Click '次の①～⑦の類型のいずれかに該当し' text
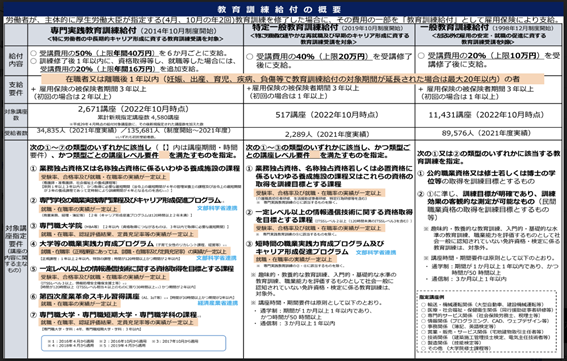567x361 pixels. (x=91, y=148)
